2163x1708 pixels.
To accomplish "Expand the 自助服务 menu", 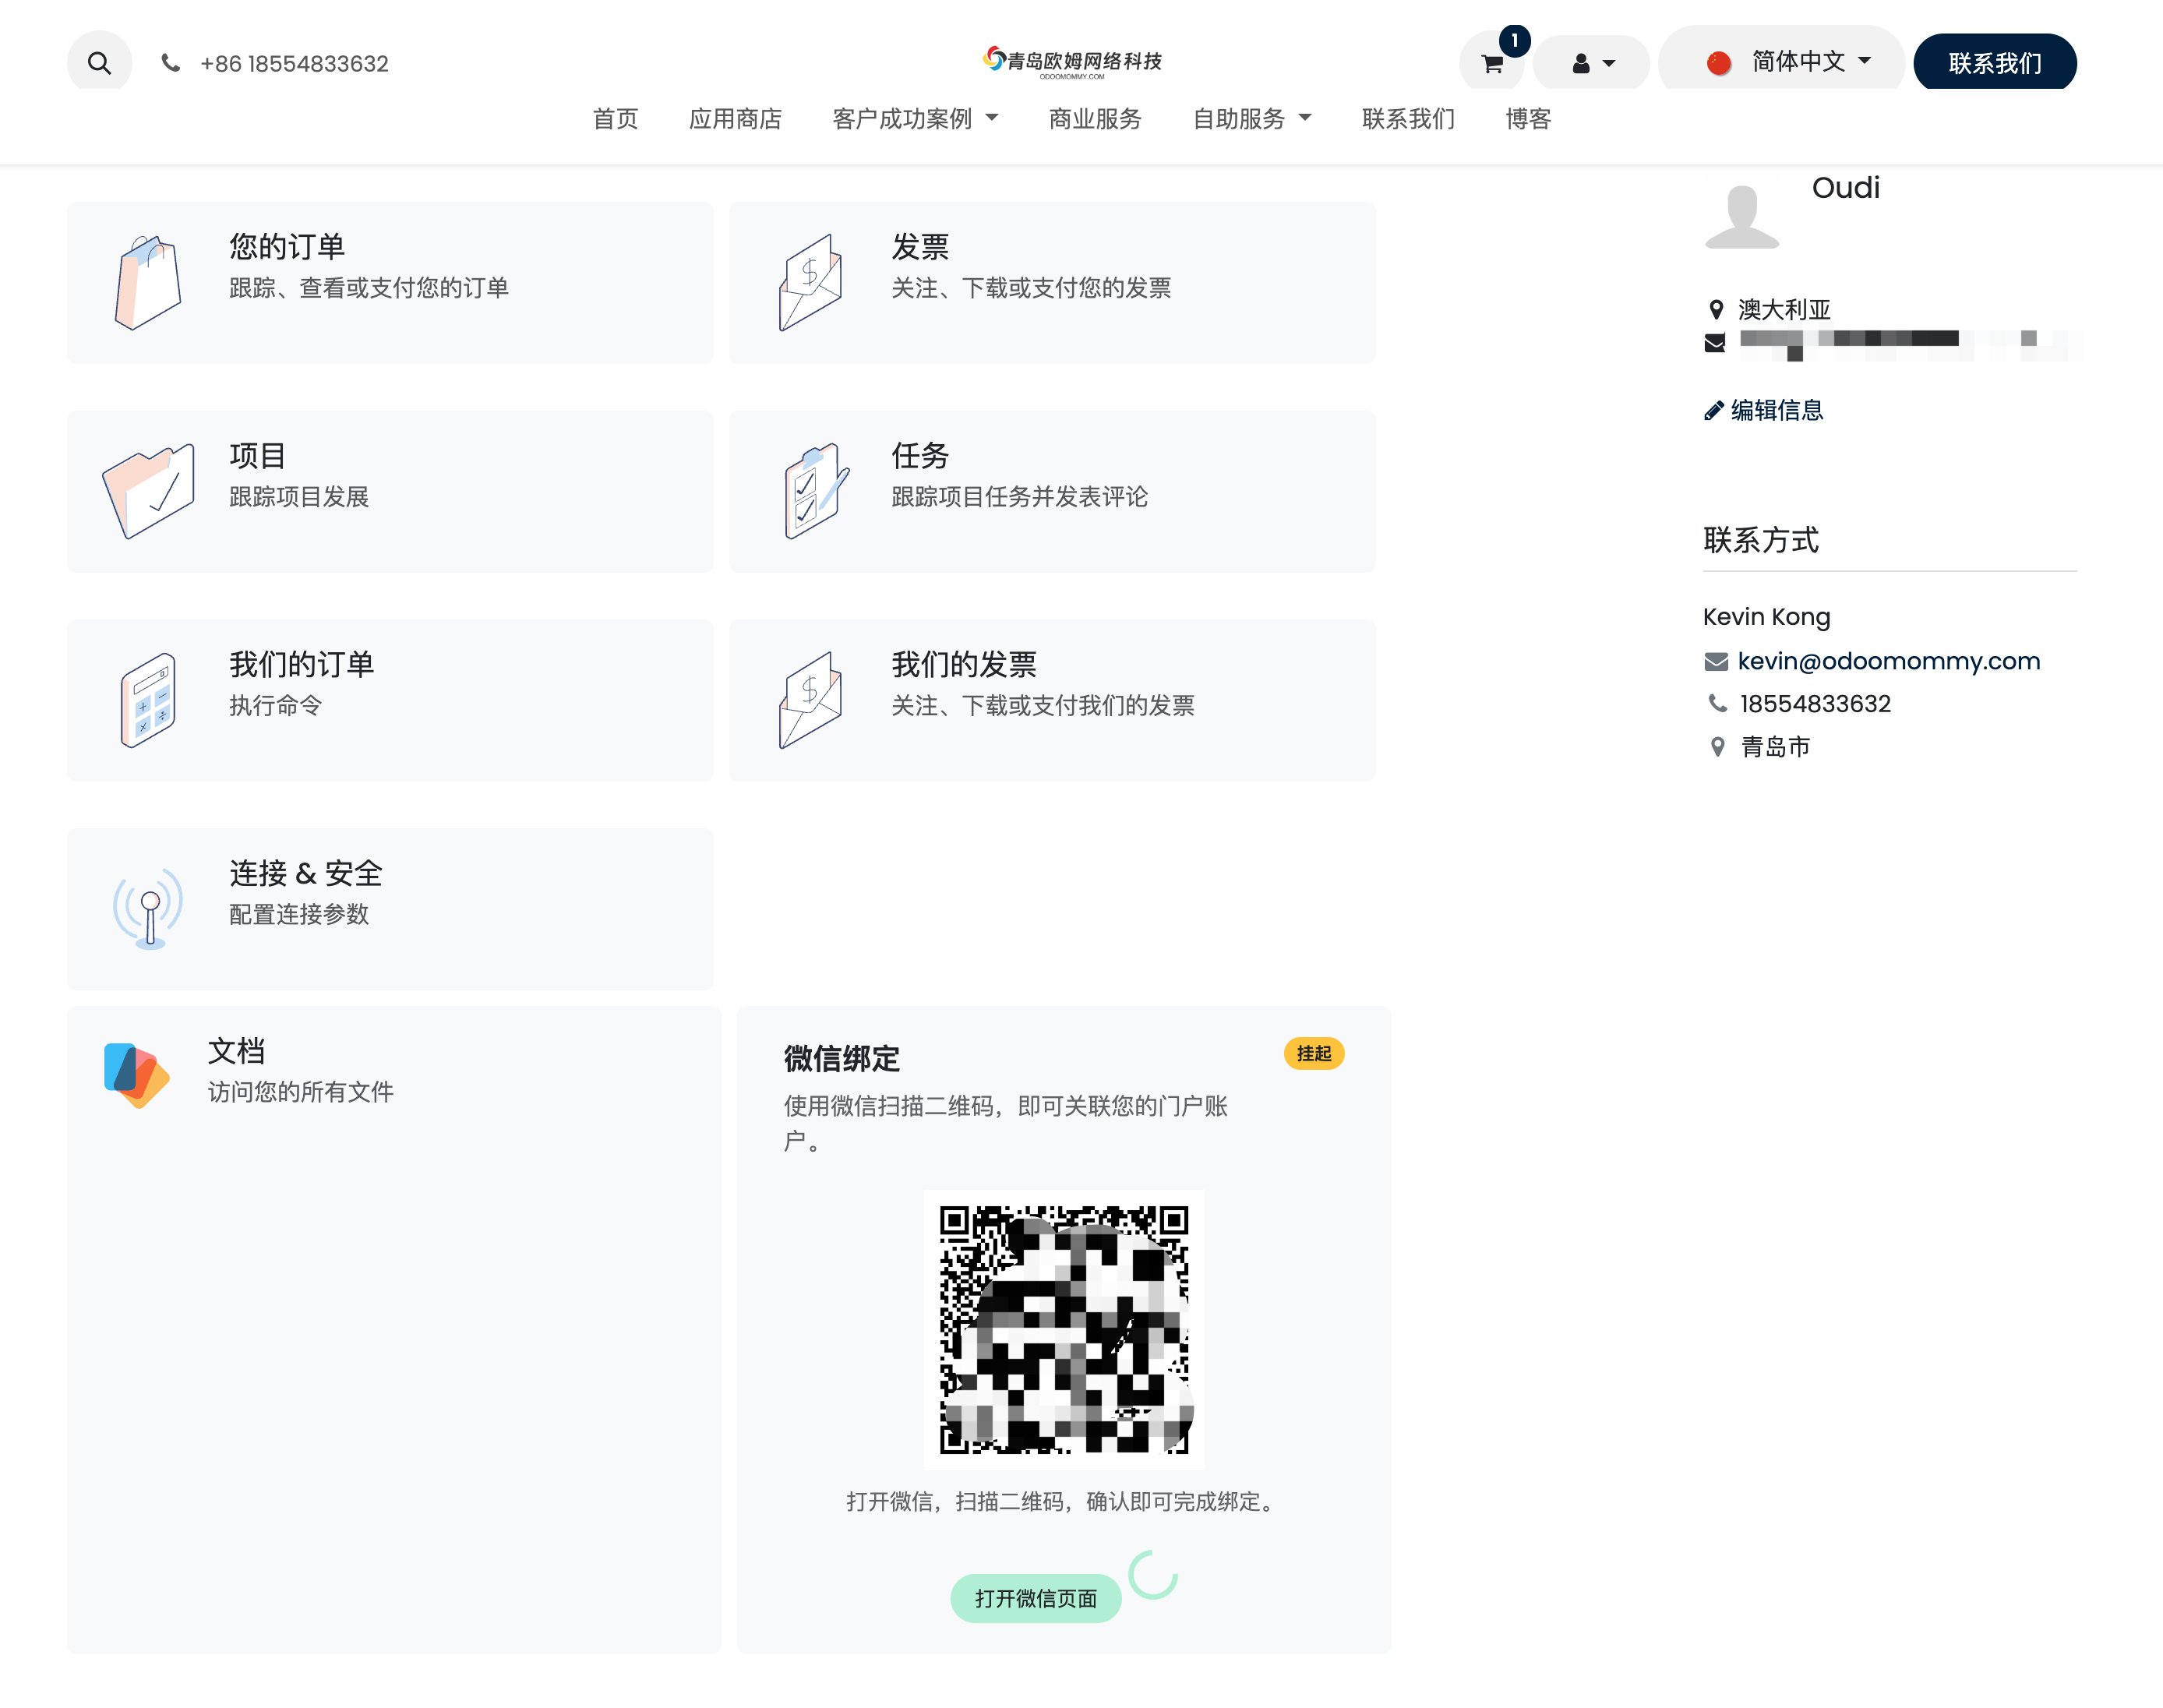I will click(x=1251, y=119).
